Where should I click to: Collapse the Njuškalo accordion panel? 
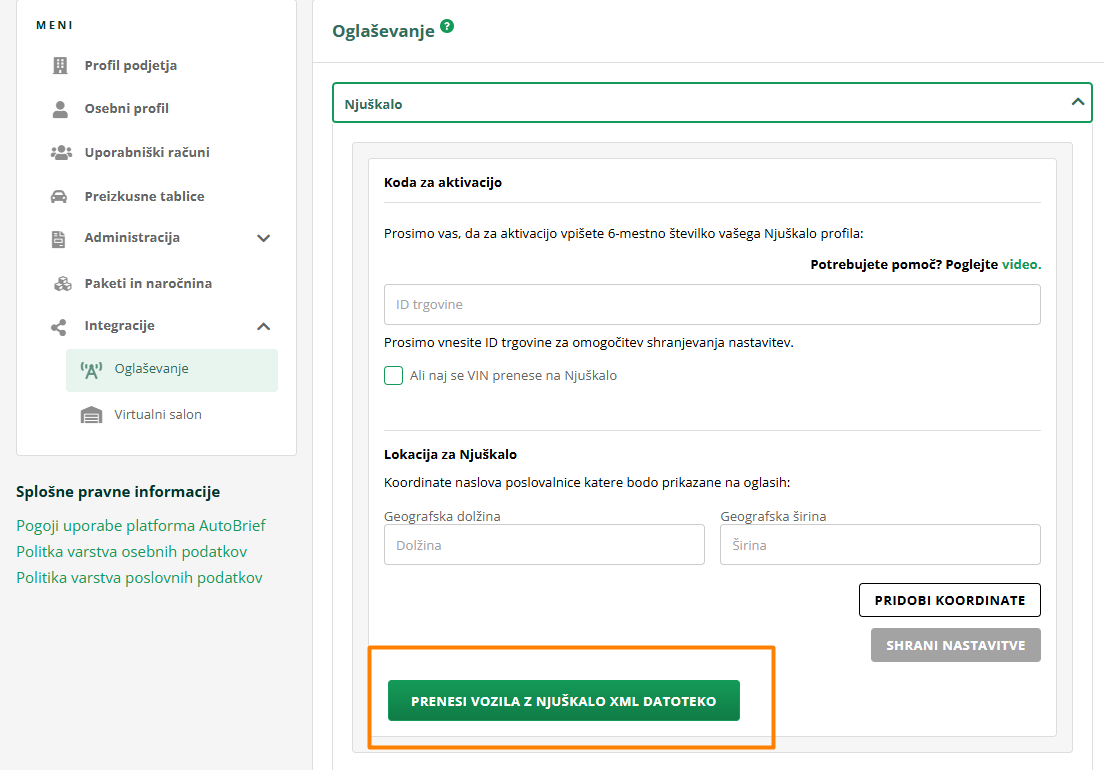tap(1077, 102)
